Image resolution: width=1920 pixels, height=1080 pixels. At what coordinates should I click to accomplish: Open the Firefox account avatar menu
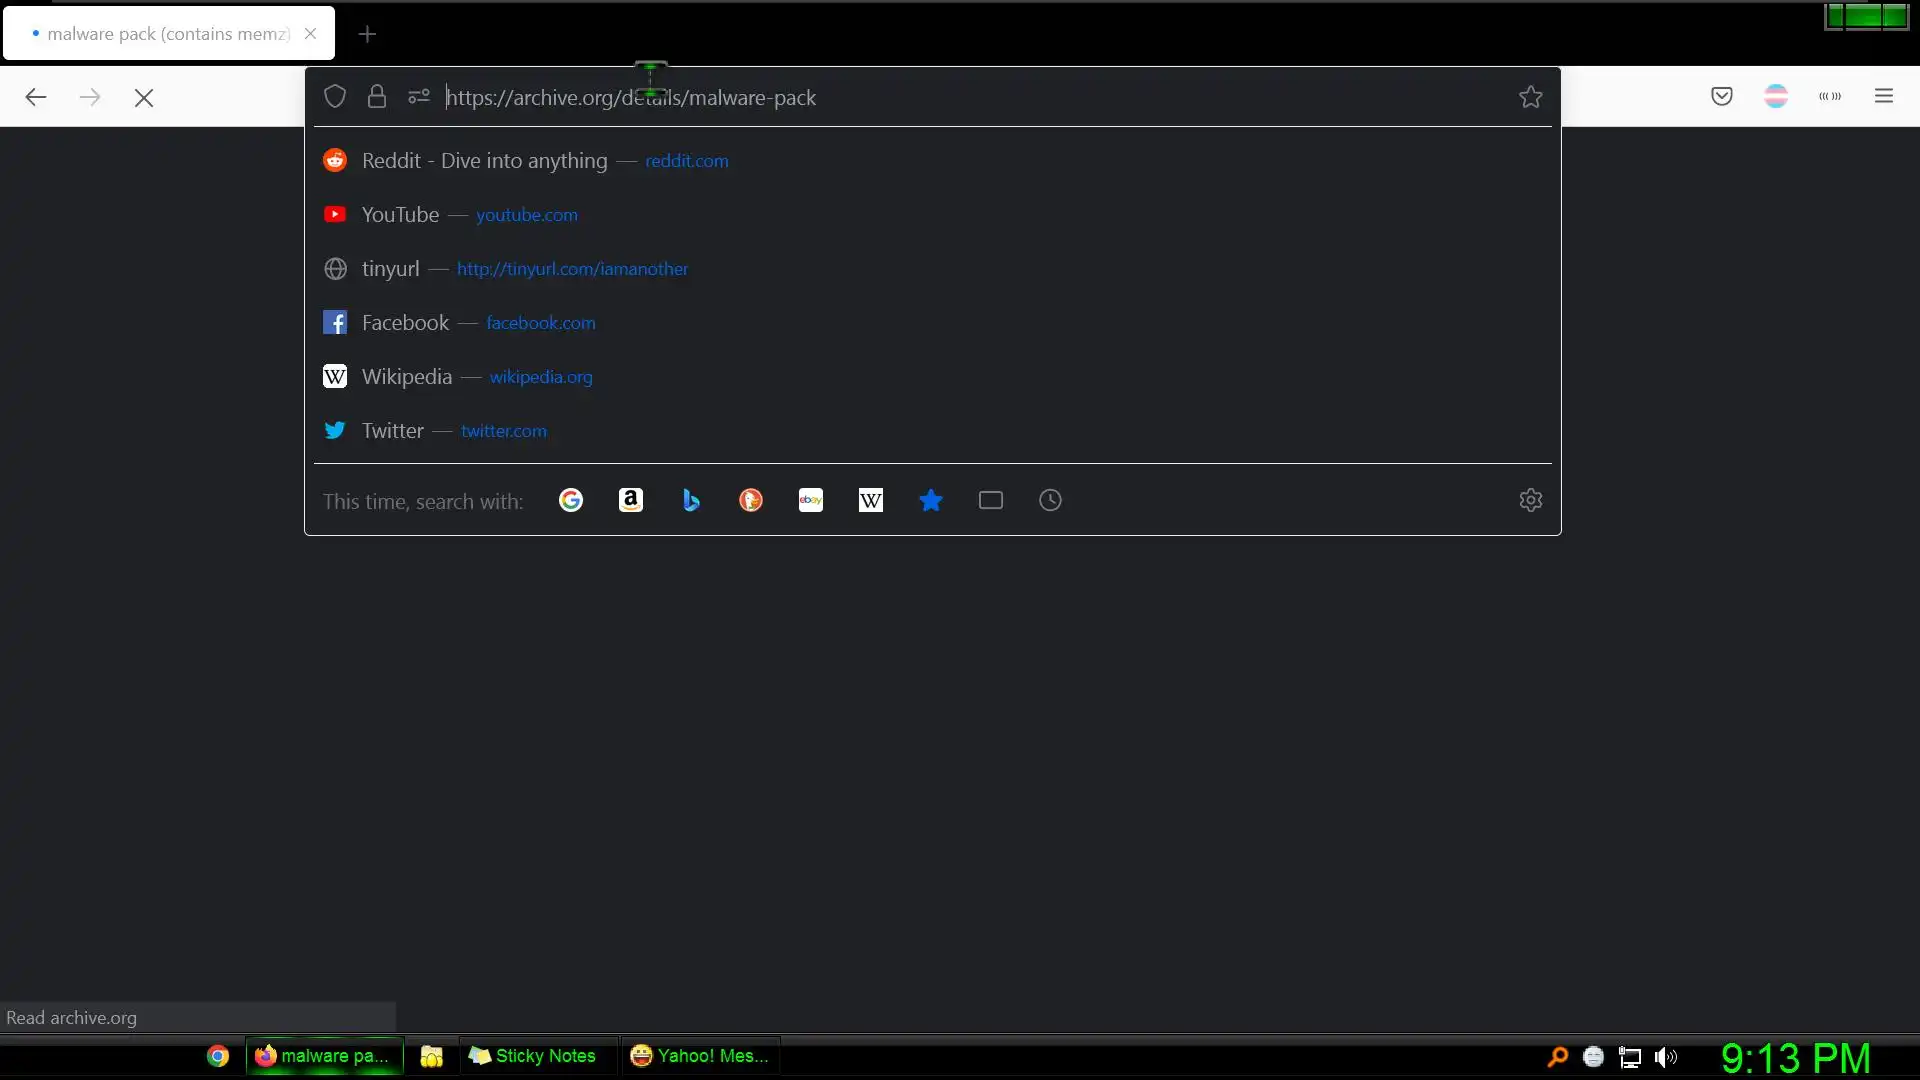pyautogui.click(x=1776, y=97)
